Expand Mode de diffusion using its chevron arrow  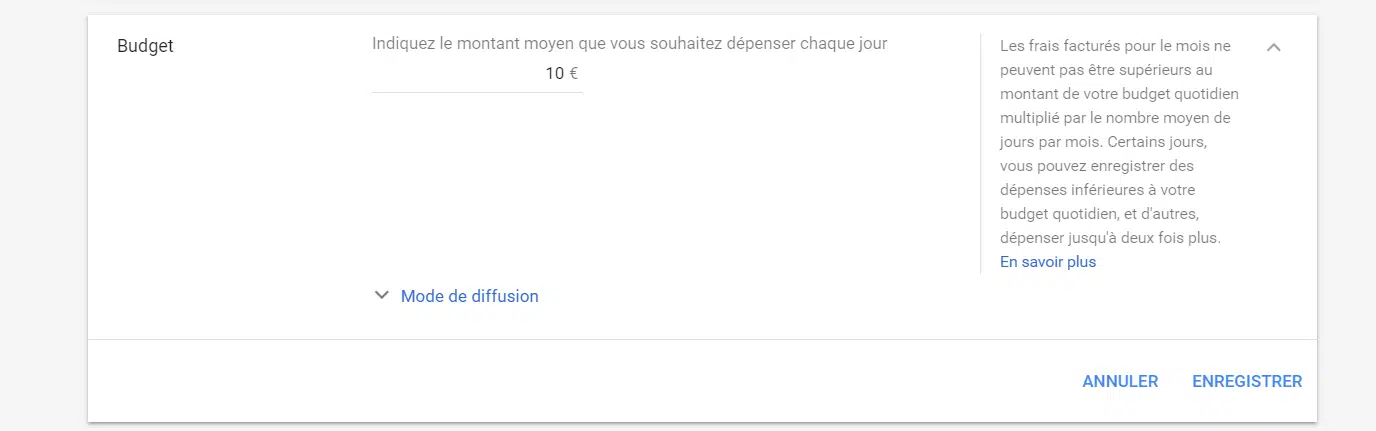coord(381,296)
